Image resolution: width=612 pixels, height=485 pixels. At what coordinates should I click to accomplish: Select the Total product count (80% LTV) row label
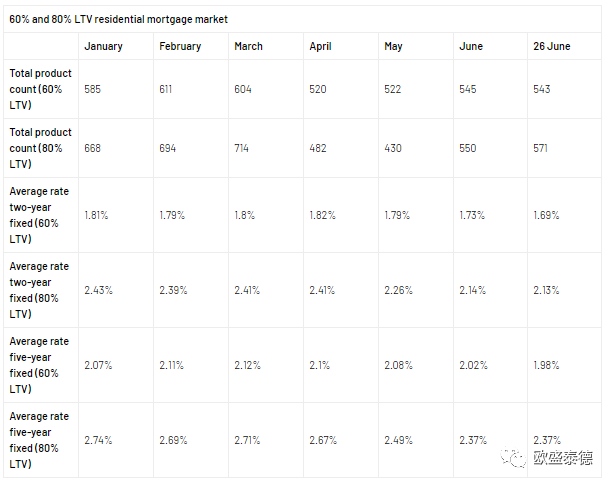click(39, 148)
